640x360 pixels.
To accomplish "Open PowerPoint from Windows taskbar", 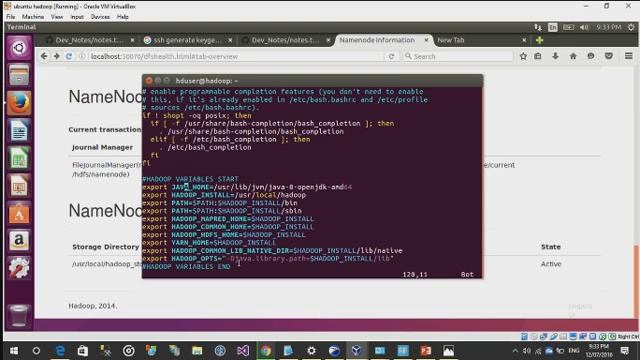I will tap(425, 351).
